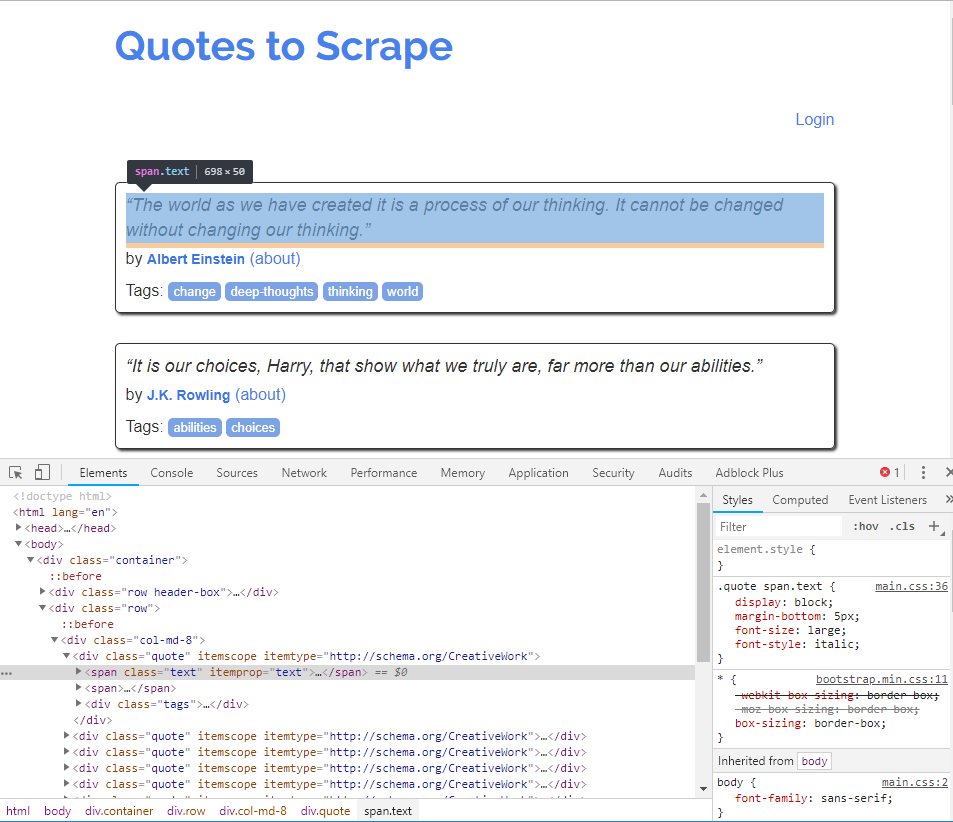The height and width of the screenshot is (822, 953).
Task: Toggle the :hov element state button
Action: click(865, 527)
